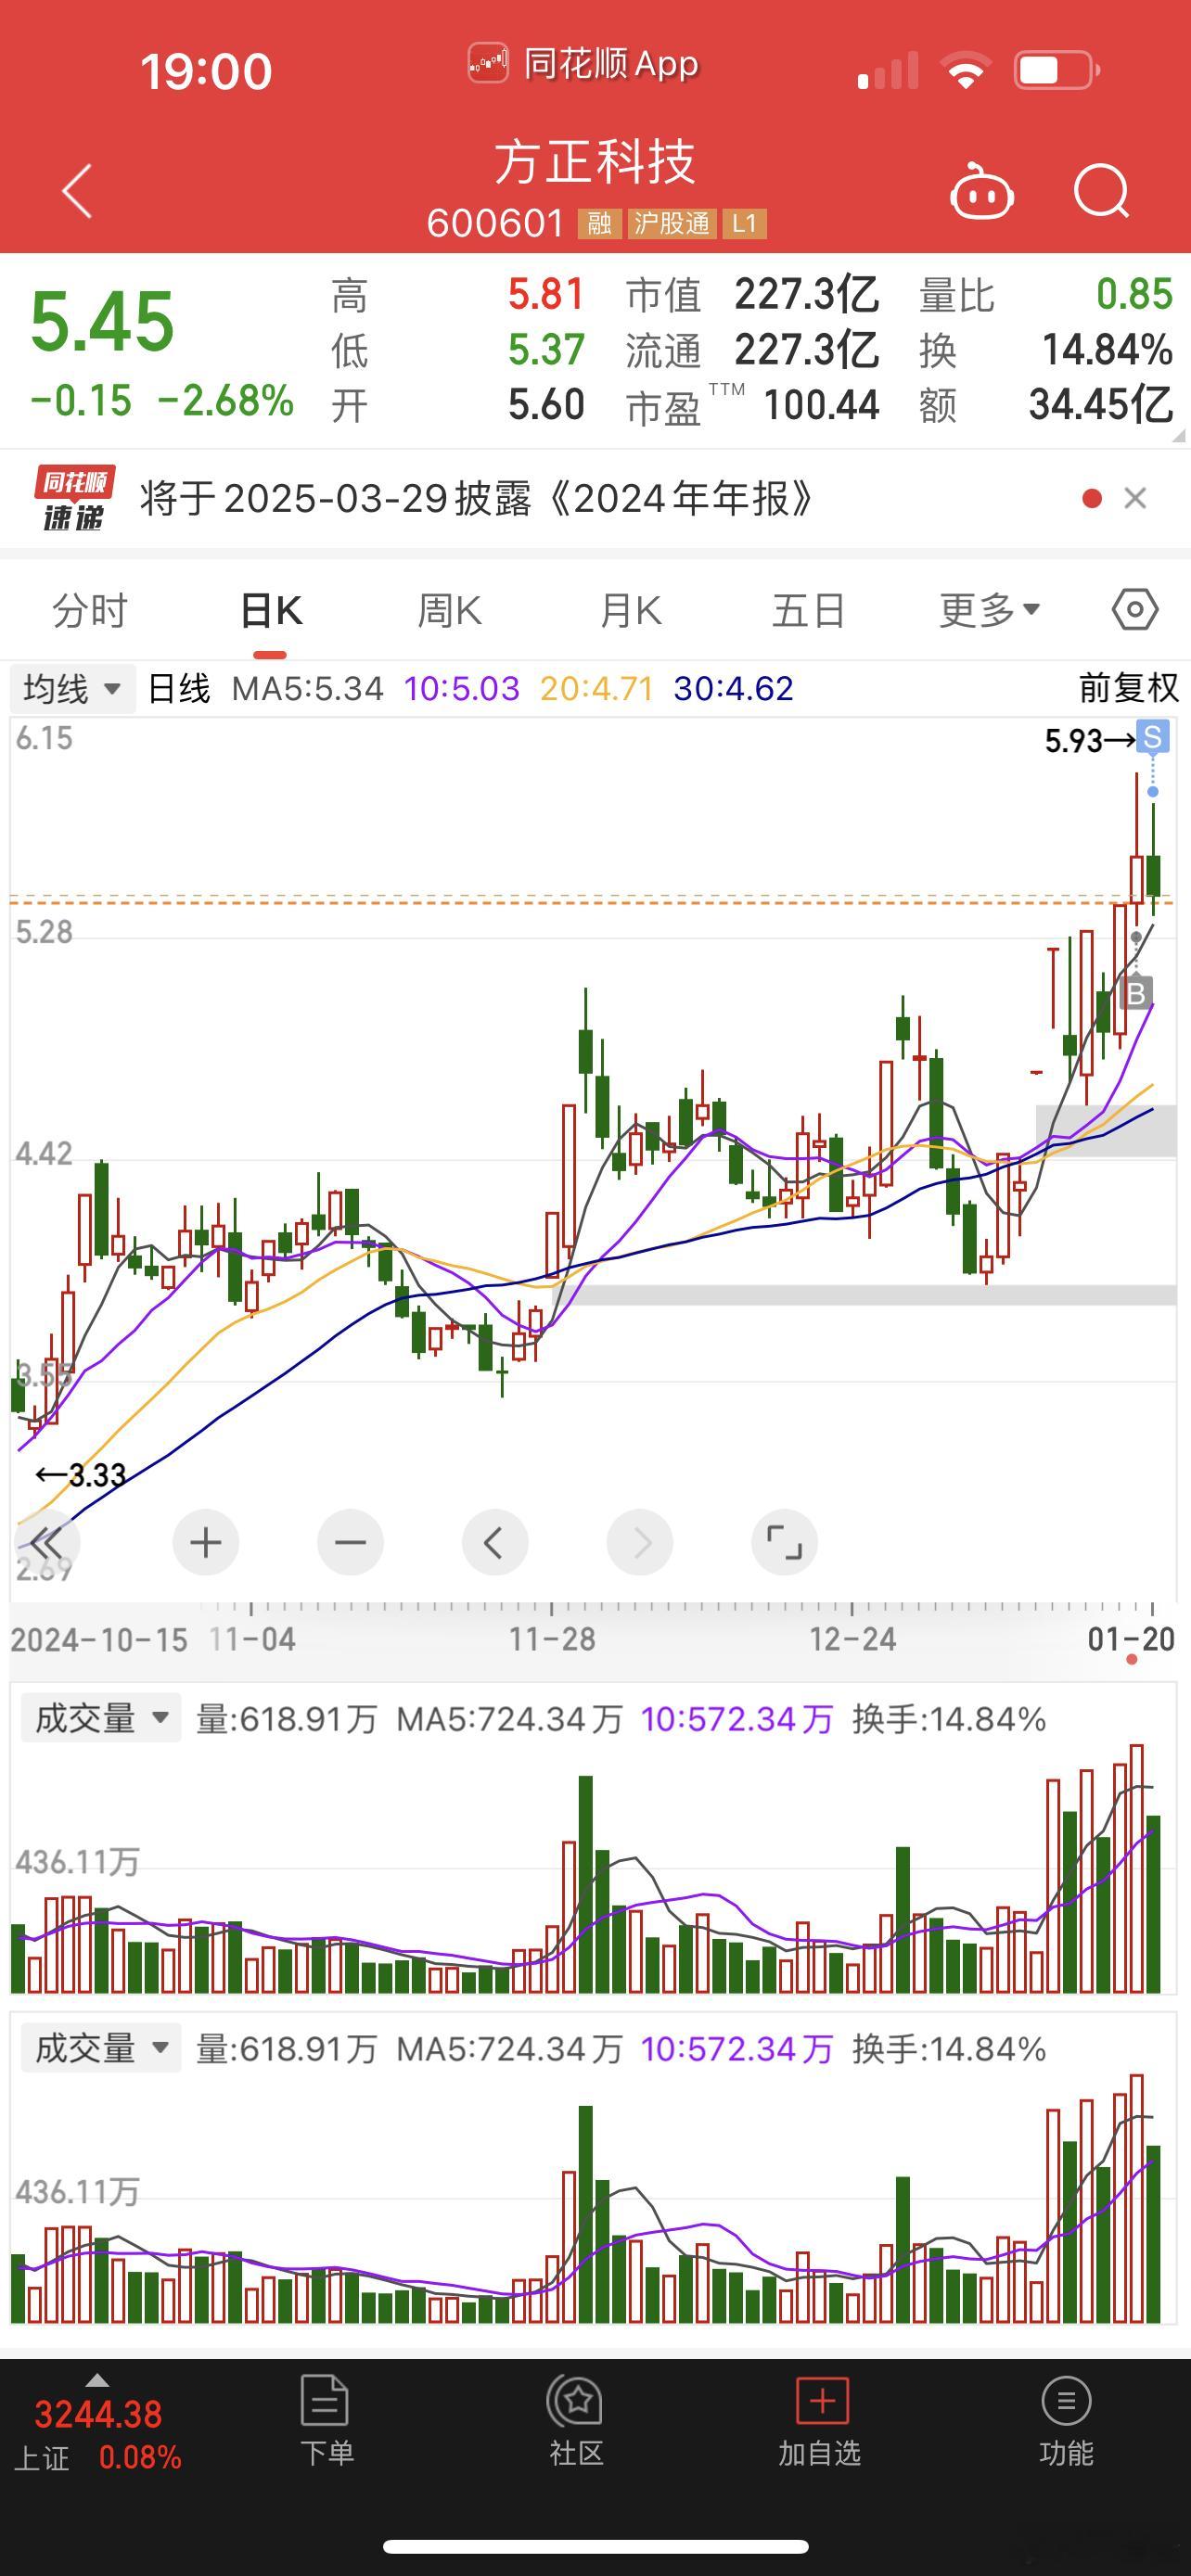Screen dimensions: 1191x2576
Task: Toggle 前复权 adjustment mode
Action: 1129,688
